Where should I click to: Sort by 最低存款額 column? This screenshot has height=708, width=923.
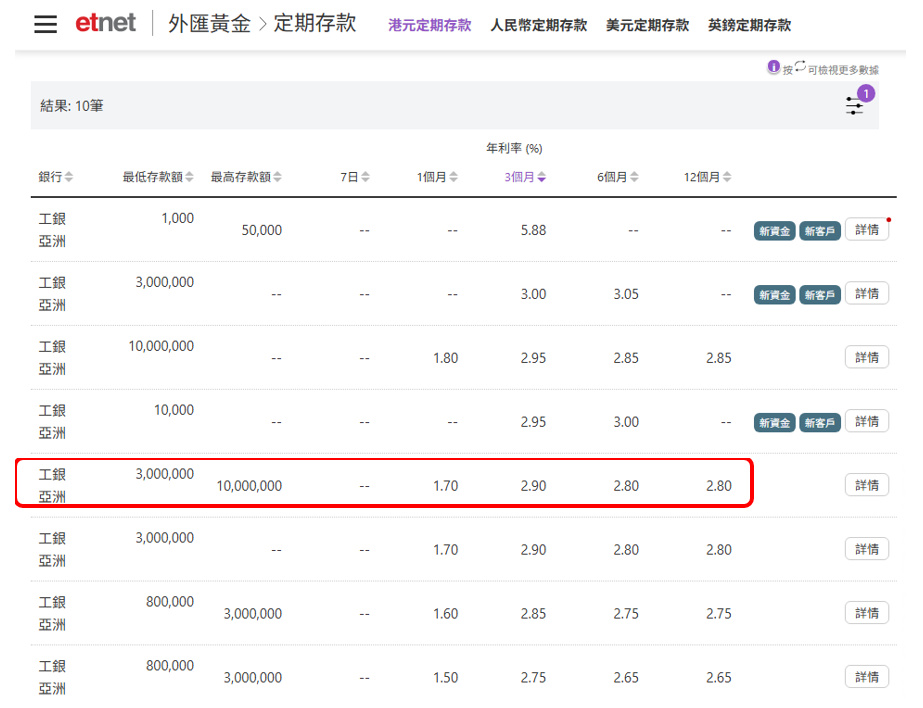[x=157, y=177]
